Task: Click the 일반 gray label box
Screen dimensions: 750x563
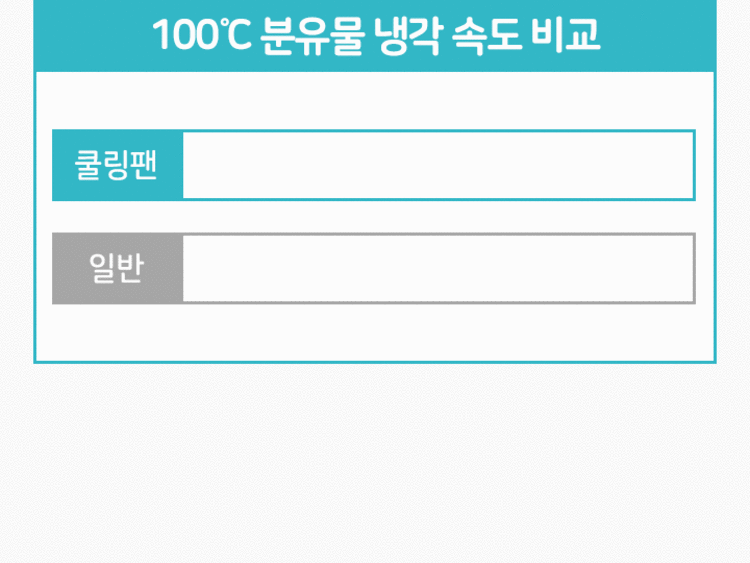Action: point(118,268)
